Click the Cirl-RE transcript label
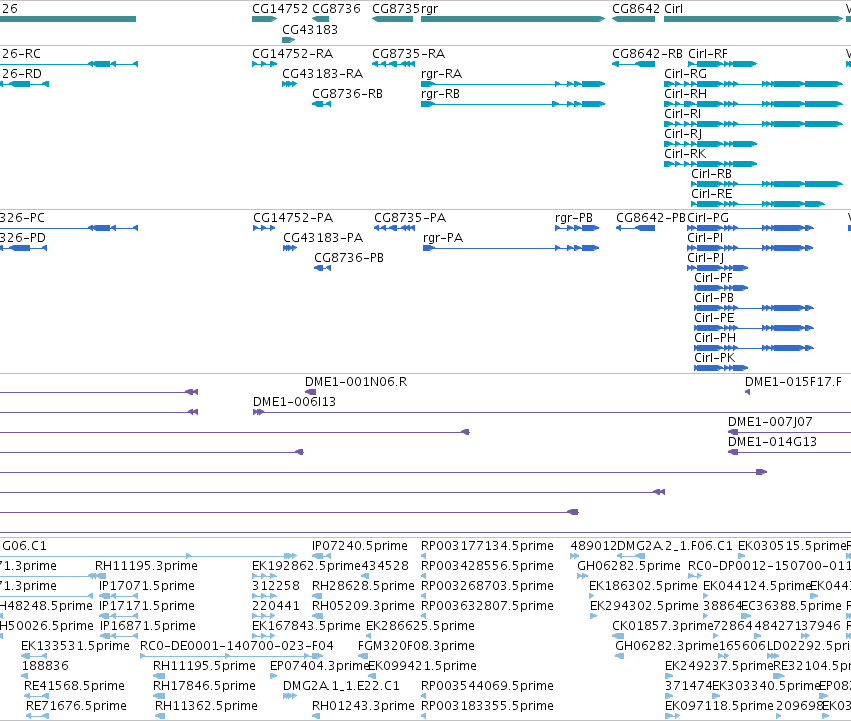Viewport: 851px width, 721px height. [x=712, y=194]
